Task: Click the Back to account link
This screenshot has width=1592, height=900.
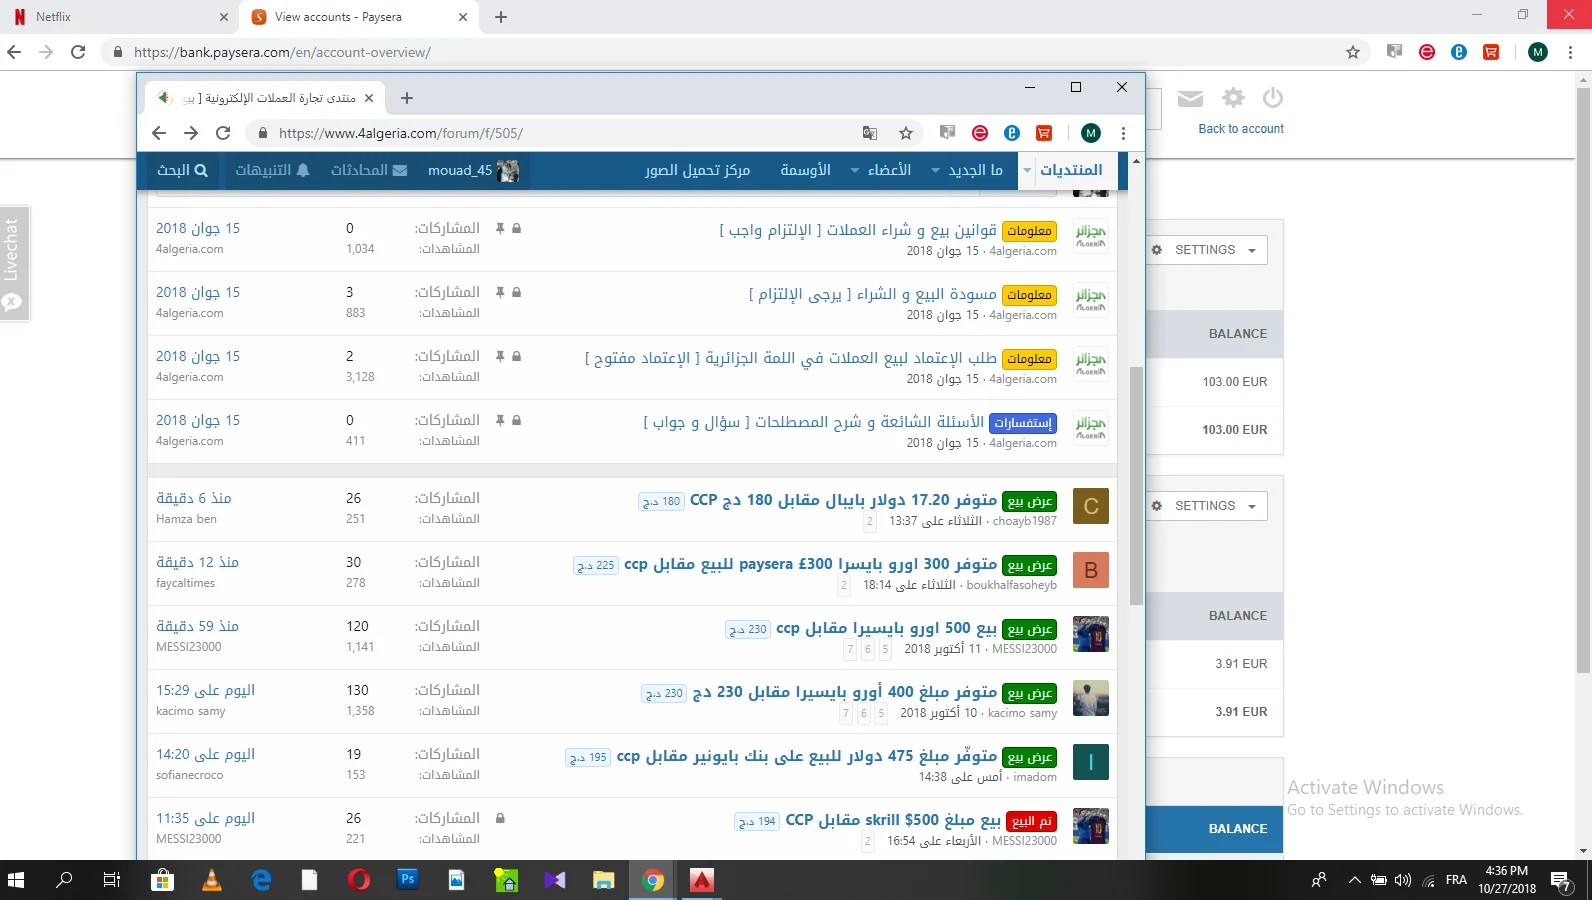Action: 1240,129
